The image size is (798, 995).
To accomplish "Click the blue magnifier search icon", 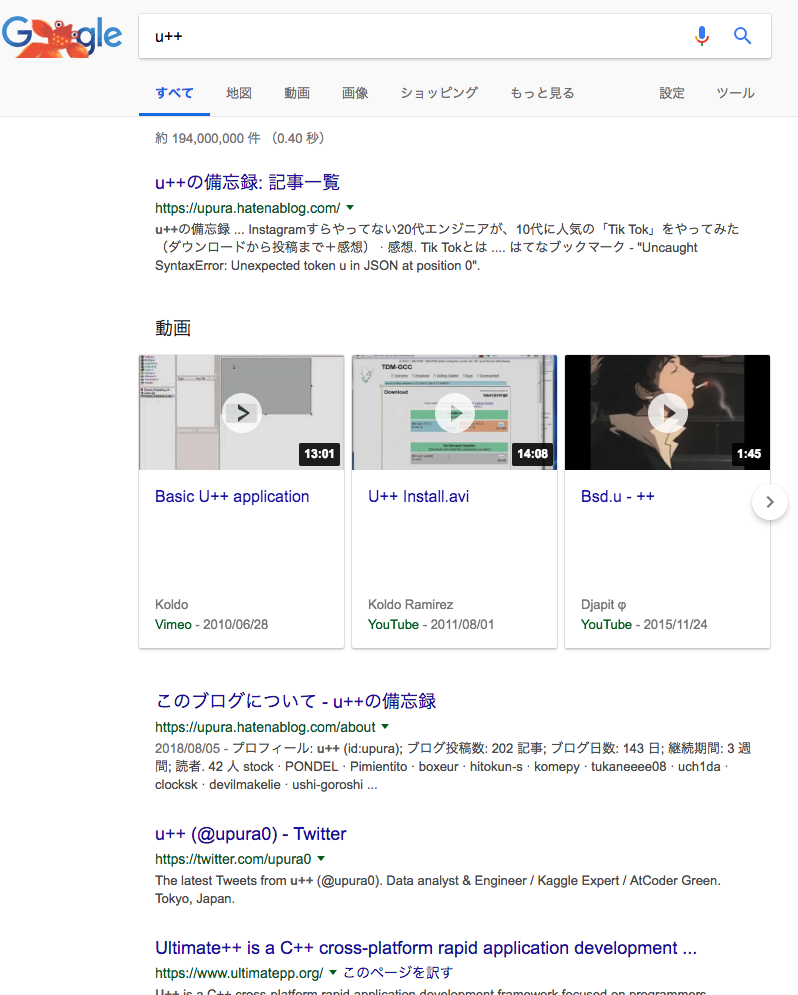I will coord(742,36).
